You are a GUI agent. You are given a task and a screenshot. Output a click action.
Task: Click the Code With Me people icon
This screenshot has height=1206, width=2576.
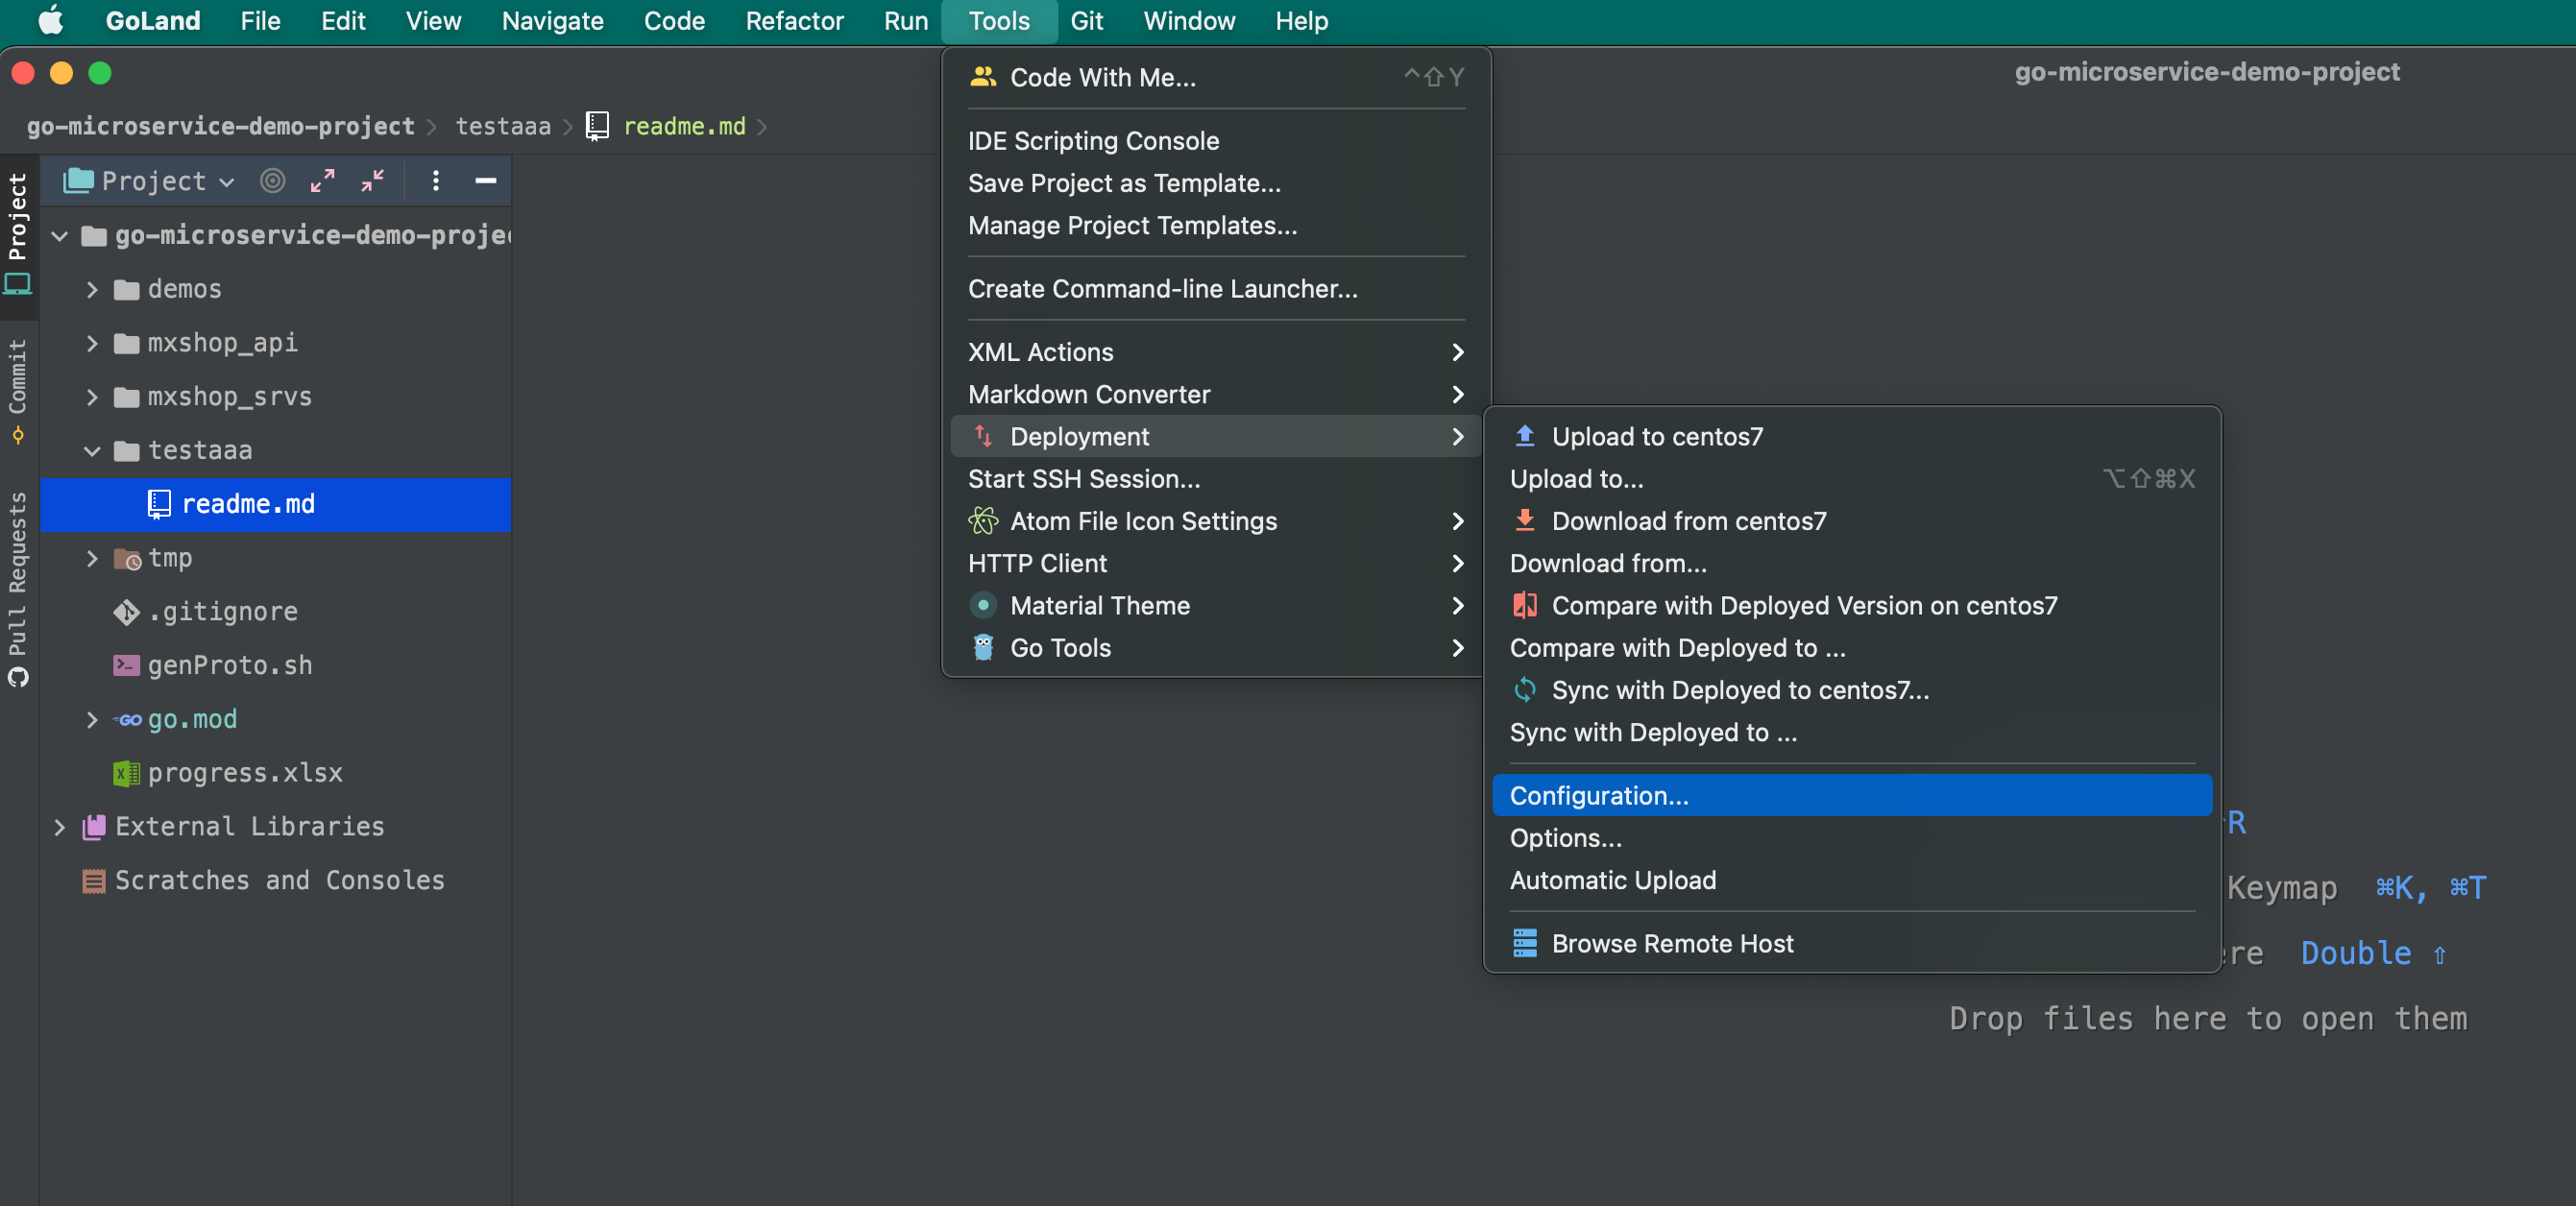tap(983, 77)
